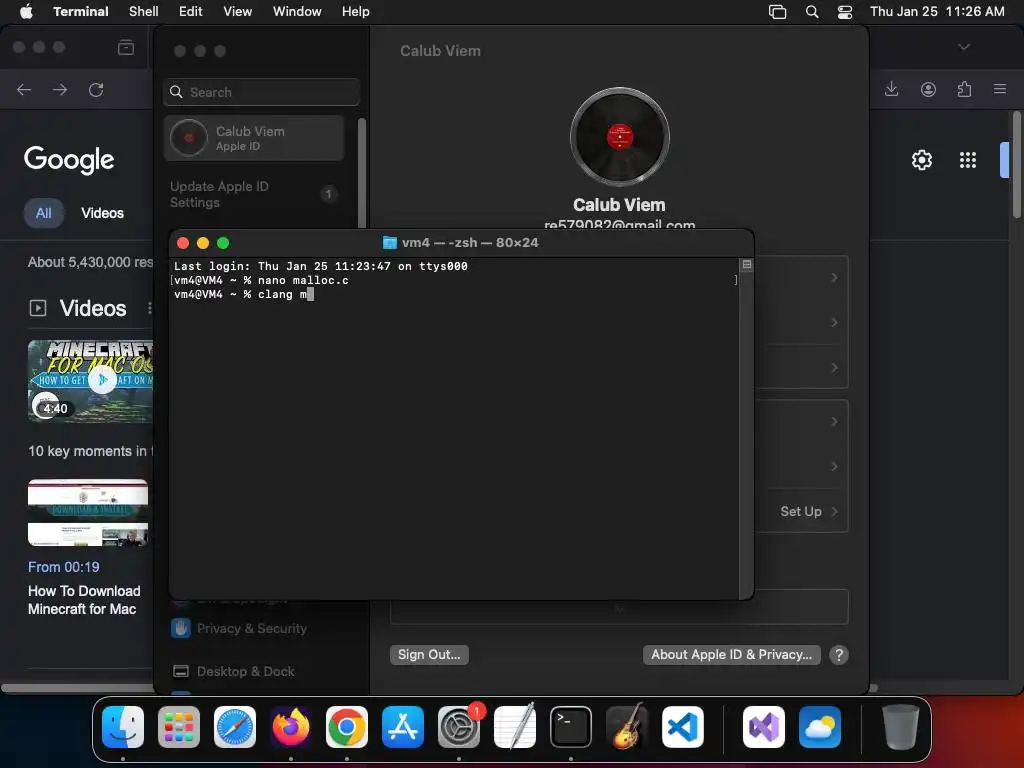Viewport: 1024px width, 768px height.
Task: Go forward in the Firefox window
Action: click(60, 89)
